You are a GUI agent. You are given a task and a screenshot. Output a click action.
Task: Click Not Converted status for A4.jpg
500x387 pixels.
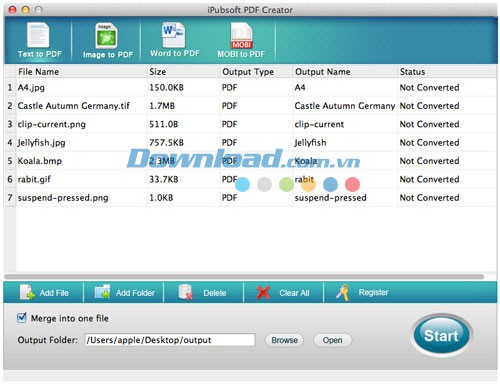[429, 87]
